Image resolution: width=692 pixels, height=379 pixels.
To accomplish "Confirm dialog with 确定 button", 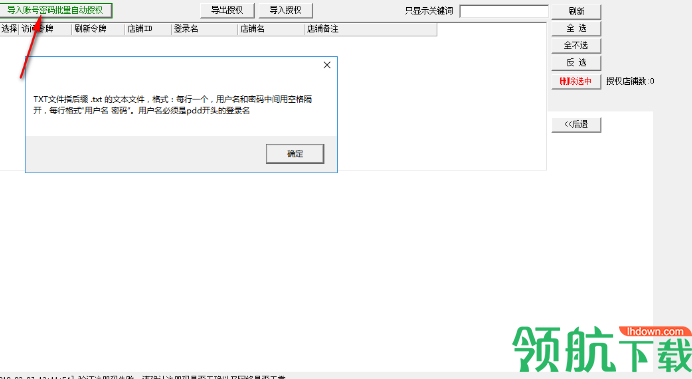I will click(x=295, y=154).
